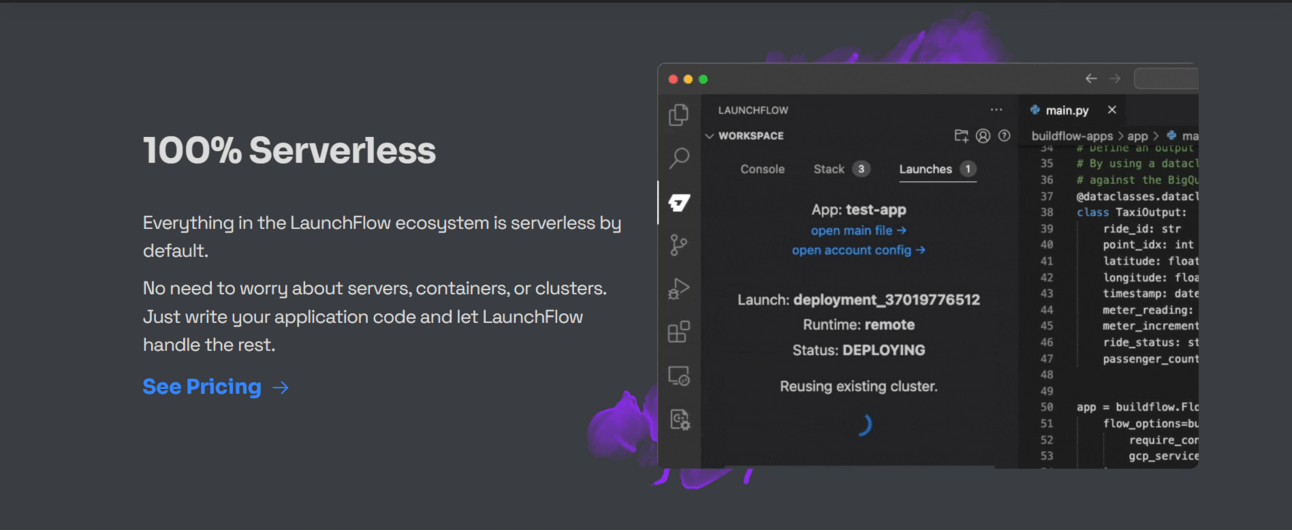Click the 'Launch: deployment_37019776512' text
1292x530 pixels.
[859, 300]
